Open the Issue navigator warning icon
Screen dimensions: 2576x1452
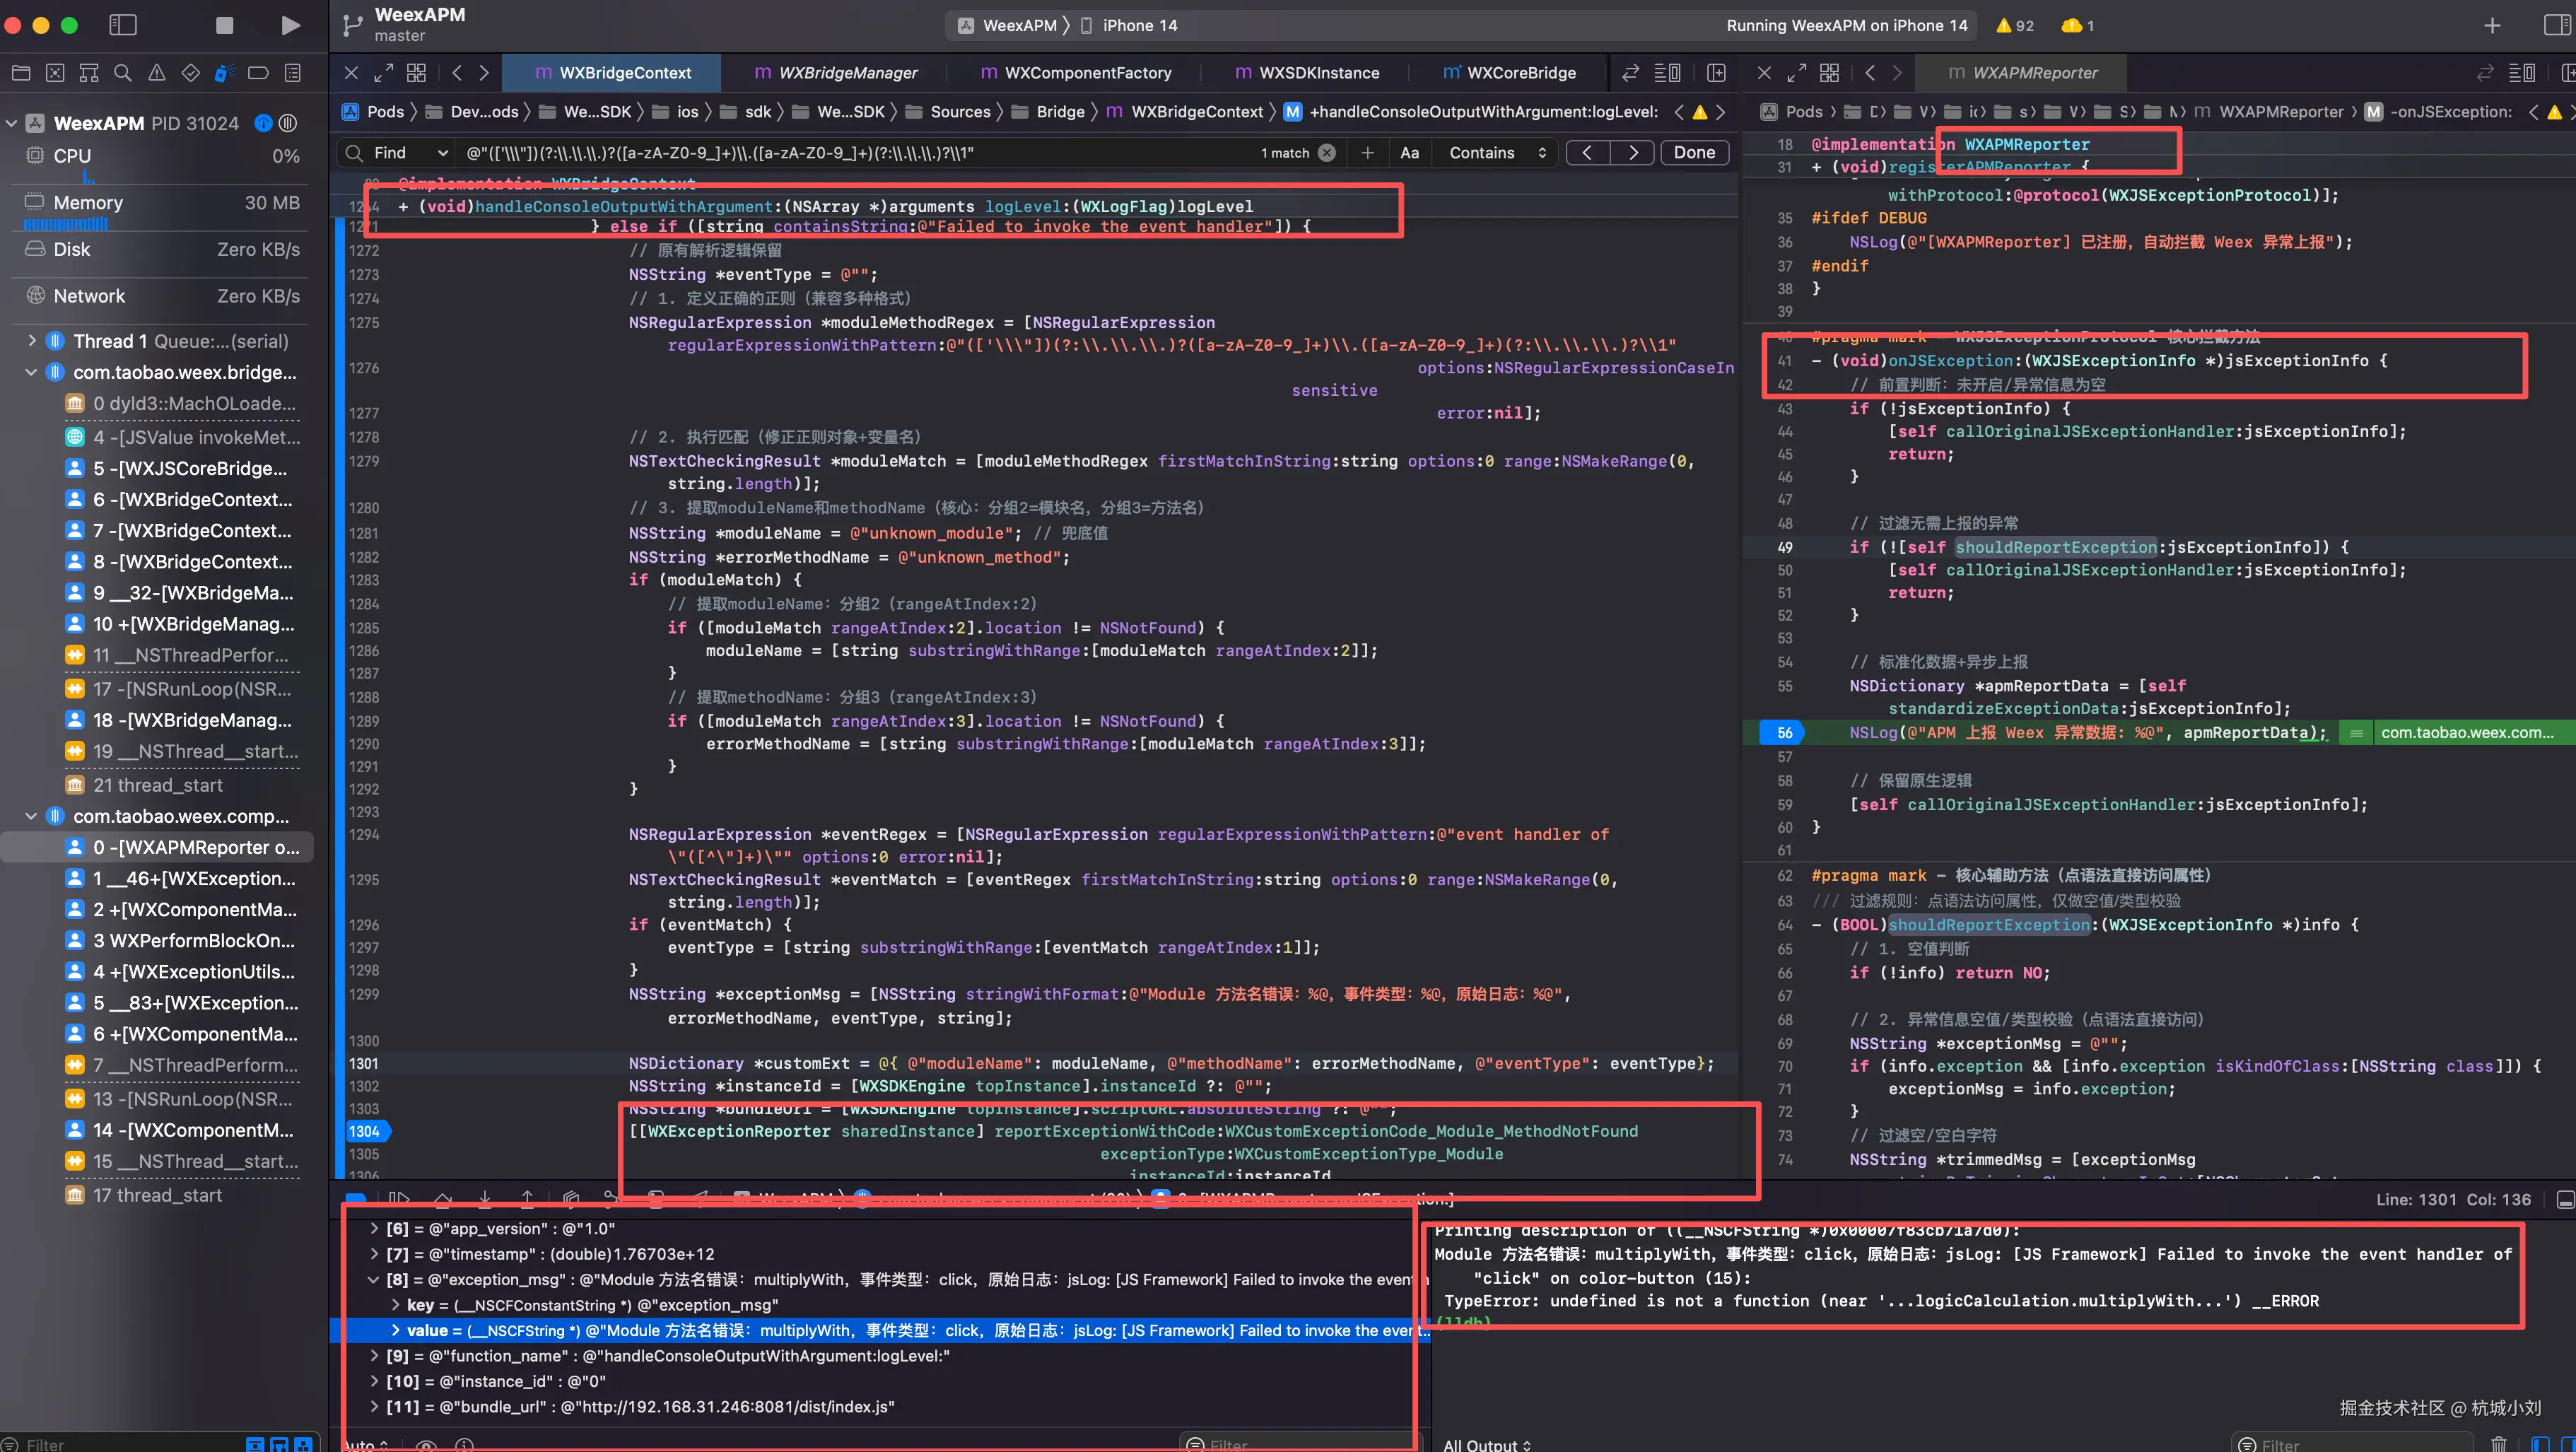(156, 73)
